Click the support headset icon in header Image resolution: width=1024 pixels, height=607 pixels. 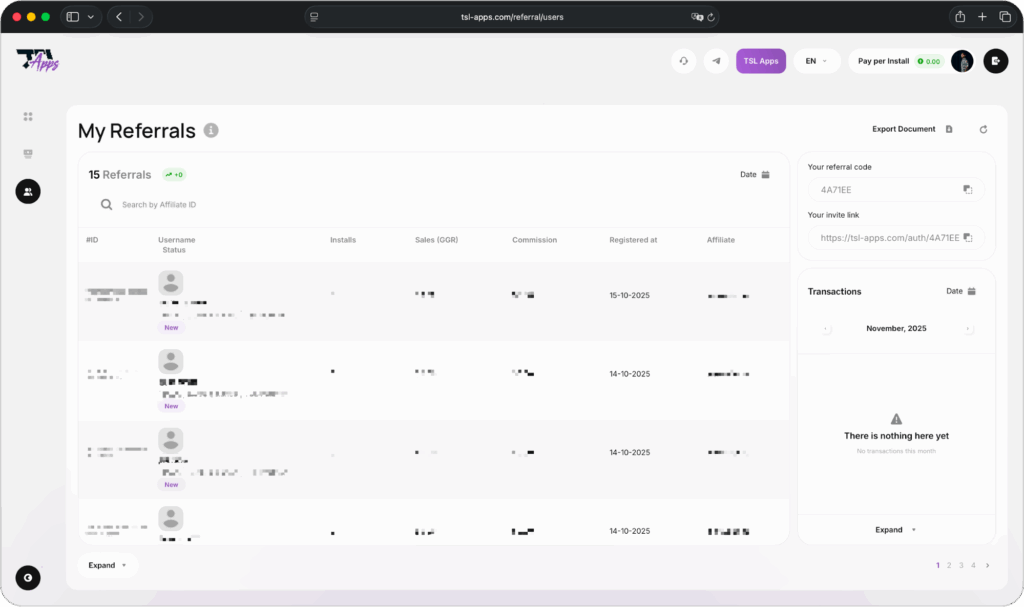(x=683, y=61)
